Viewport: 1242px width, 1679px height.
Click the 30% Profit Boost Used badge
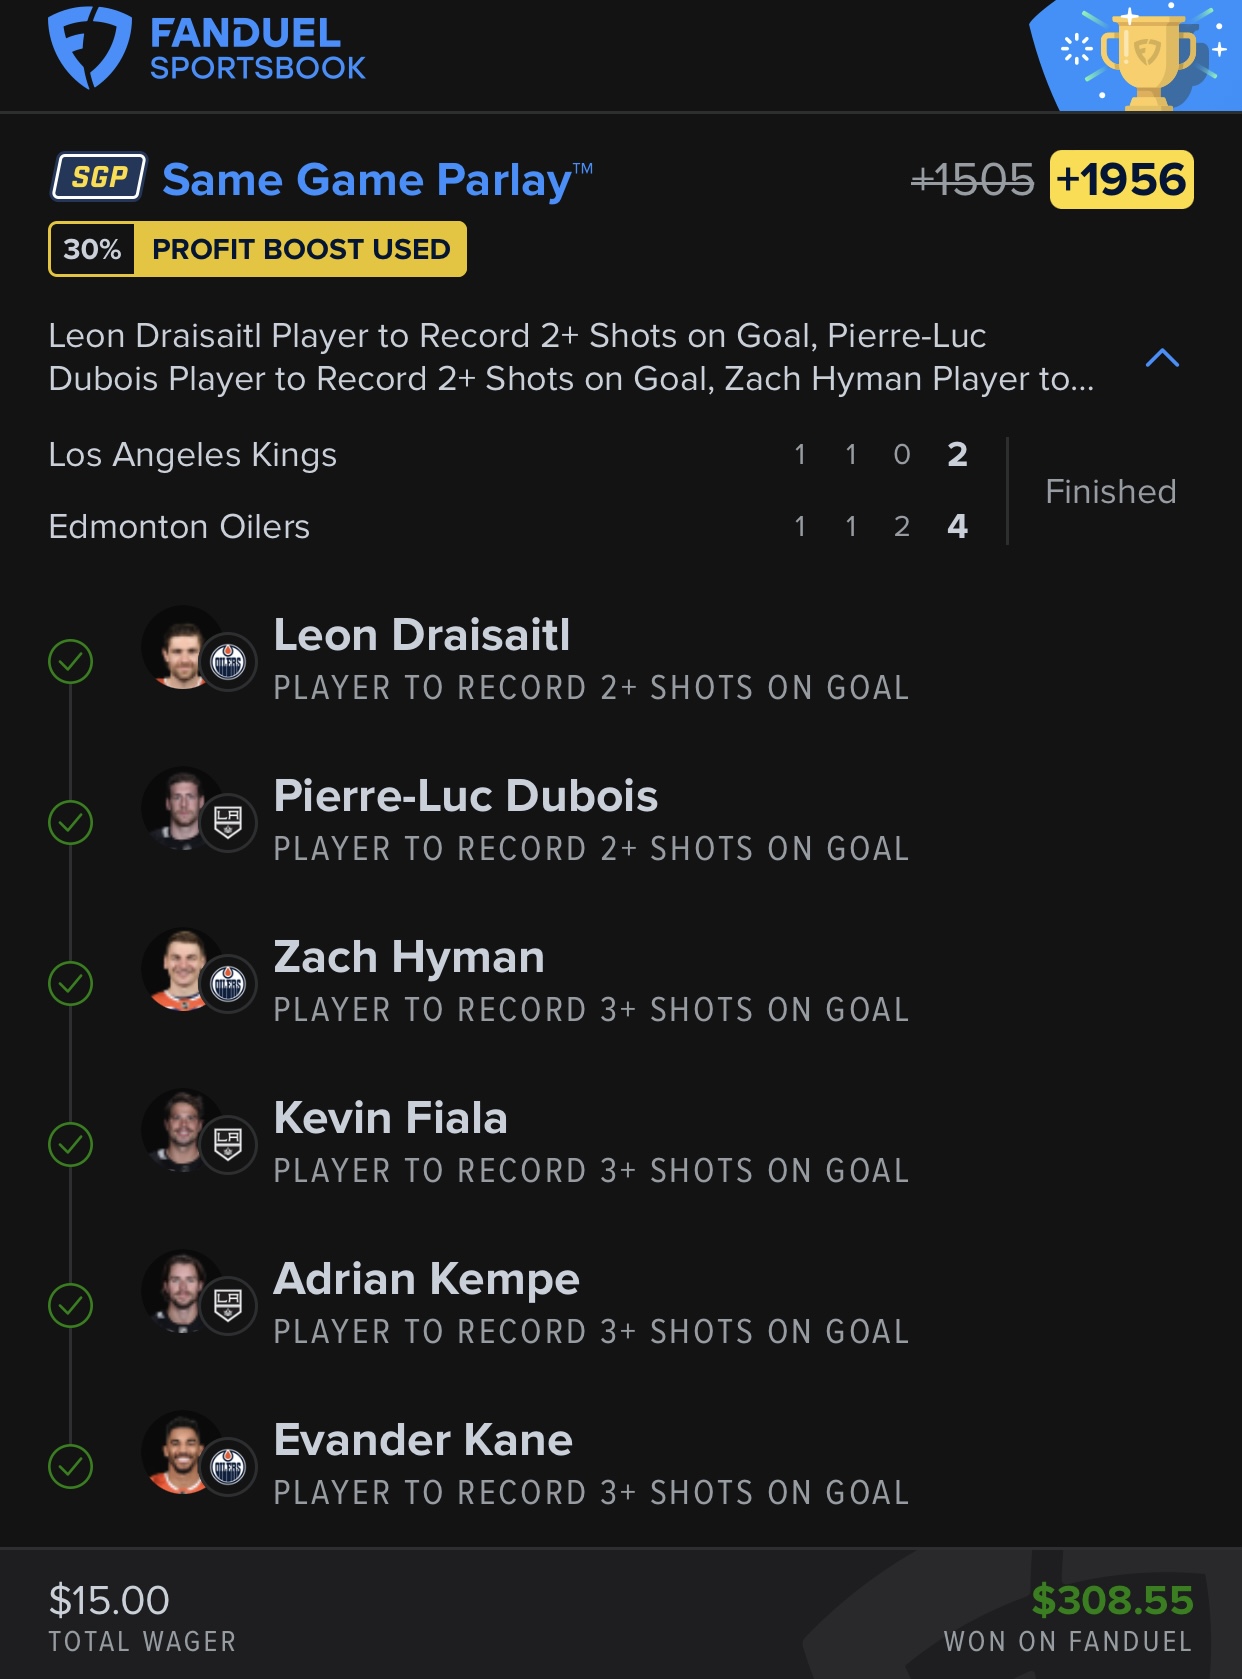(x=257, y=249)
